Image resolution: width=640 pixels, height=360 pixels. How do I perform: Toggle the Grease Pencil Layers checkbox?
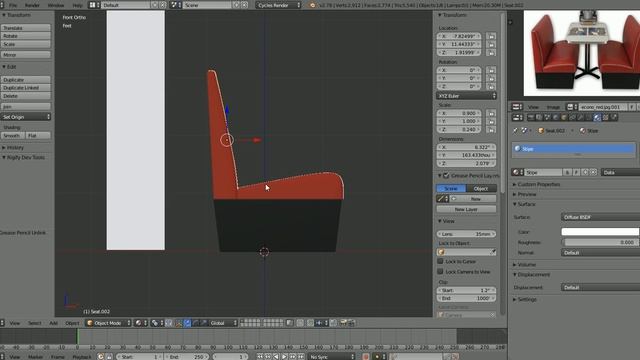point(446,176)
